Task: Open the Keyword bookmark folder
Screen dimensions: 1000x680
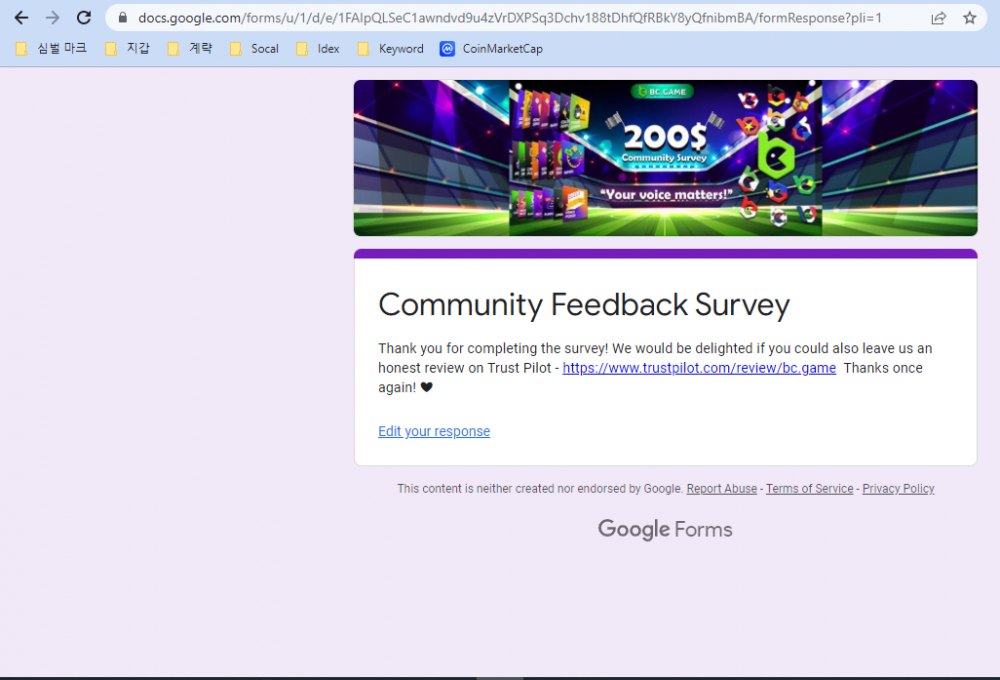Action: [x=390, y=48]
